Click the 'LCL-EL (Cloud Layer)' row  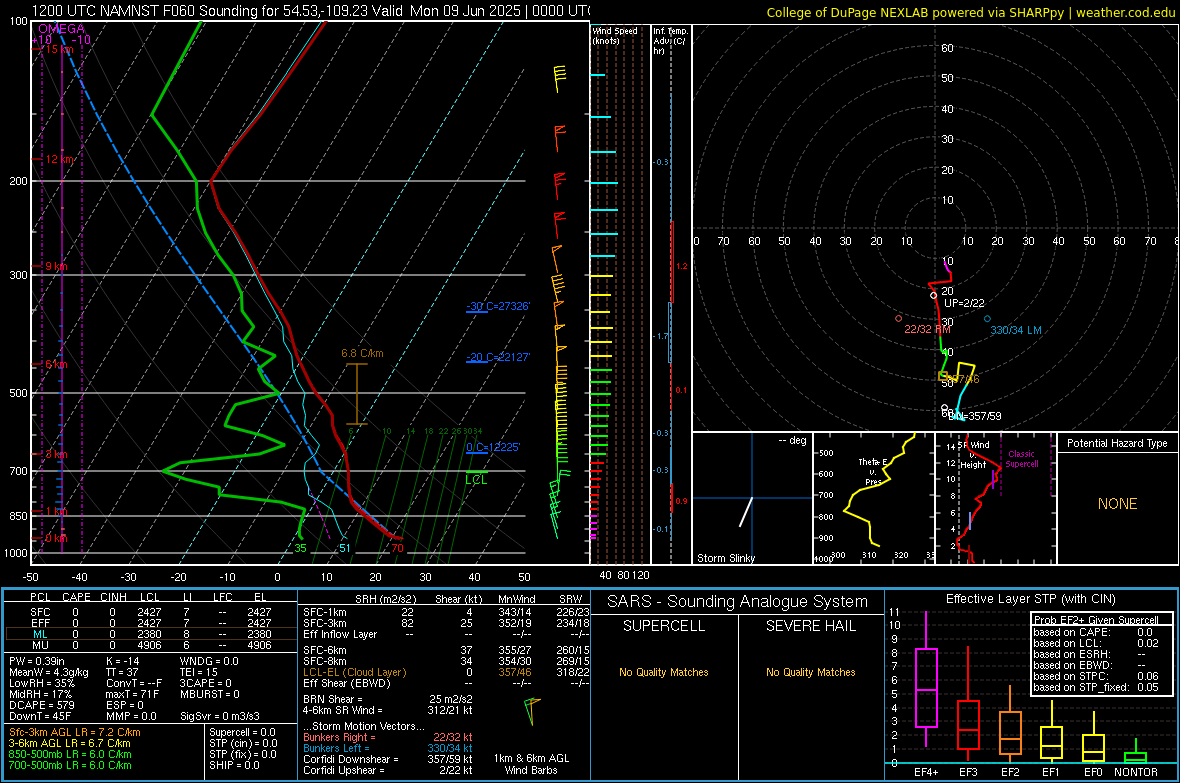(x=446, y=672)
